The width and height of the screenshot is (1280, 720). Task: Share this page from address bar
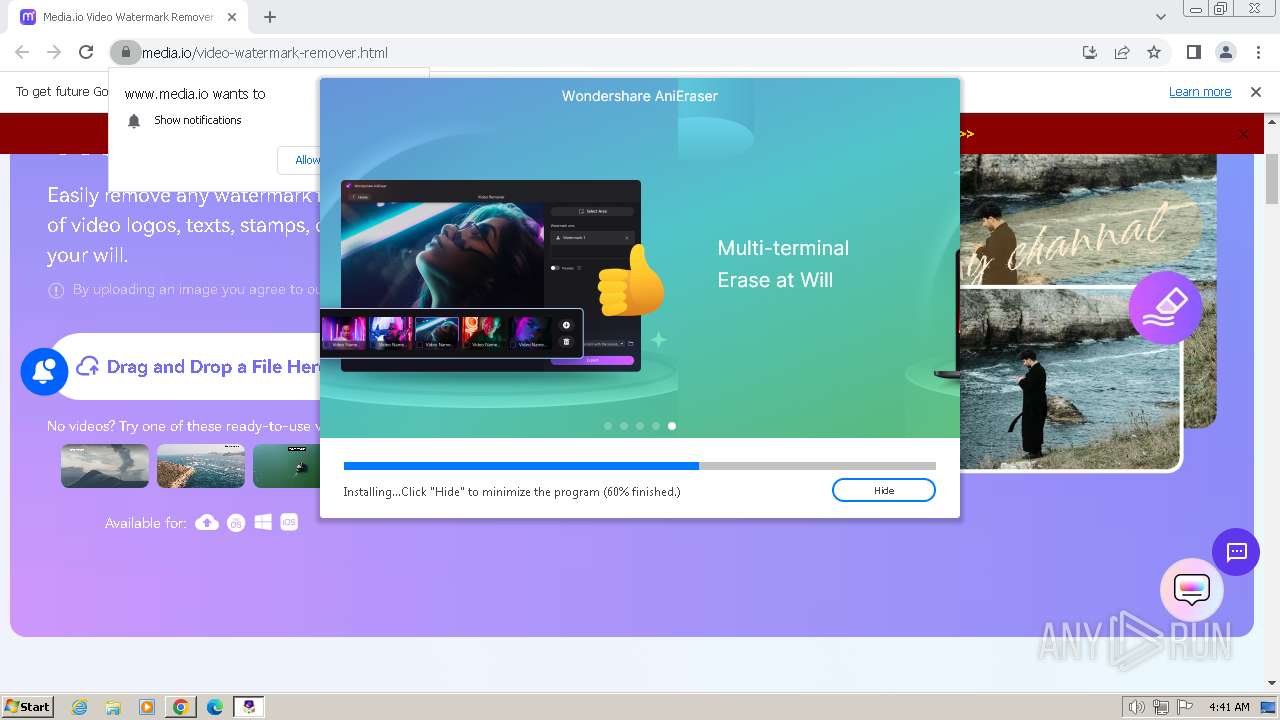1122,52
